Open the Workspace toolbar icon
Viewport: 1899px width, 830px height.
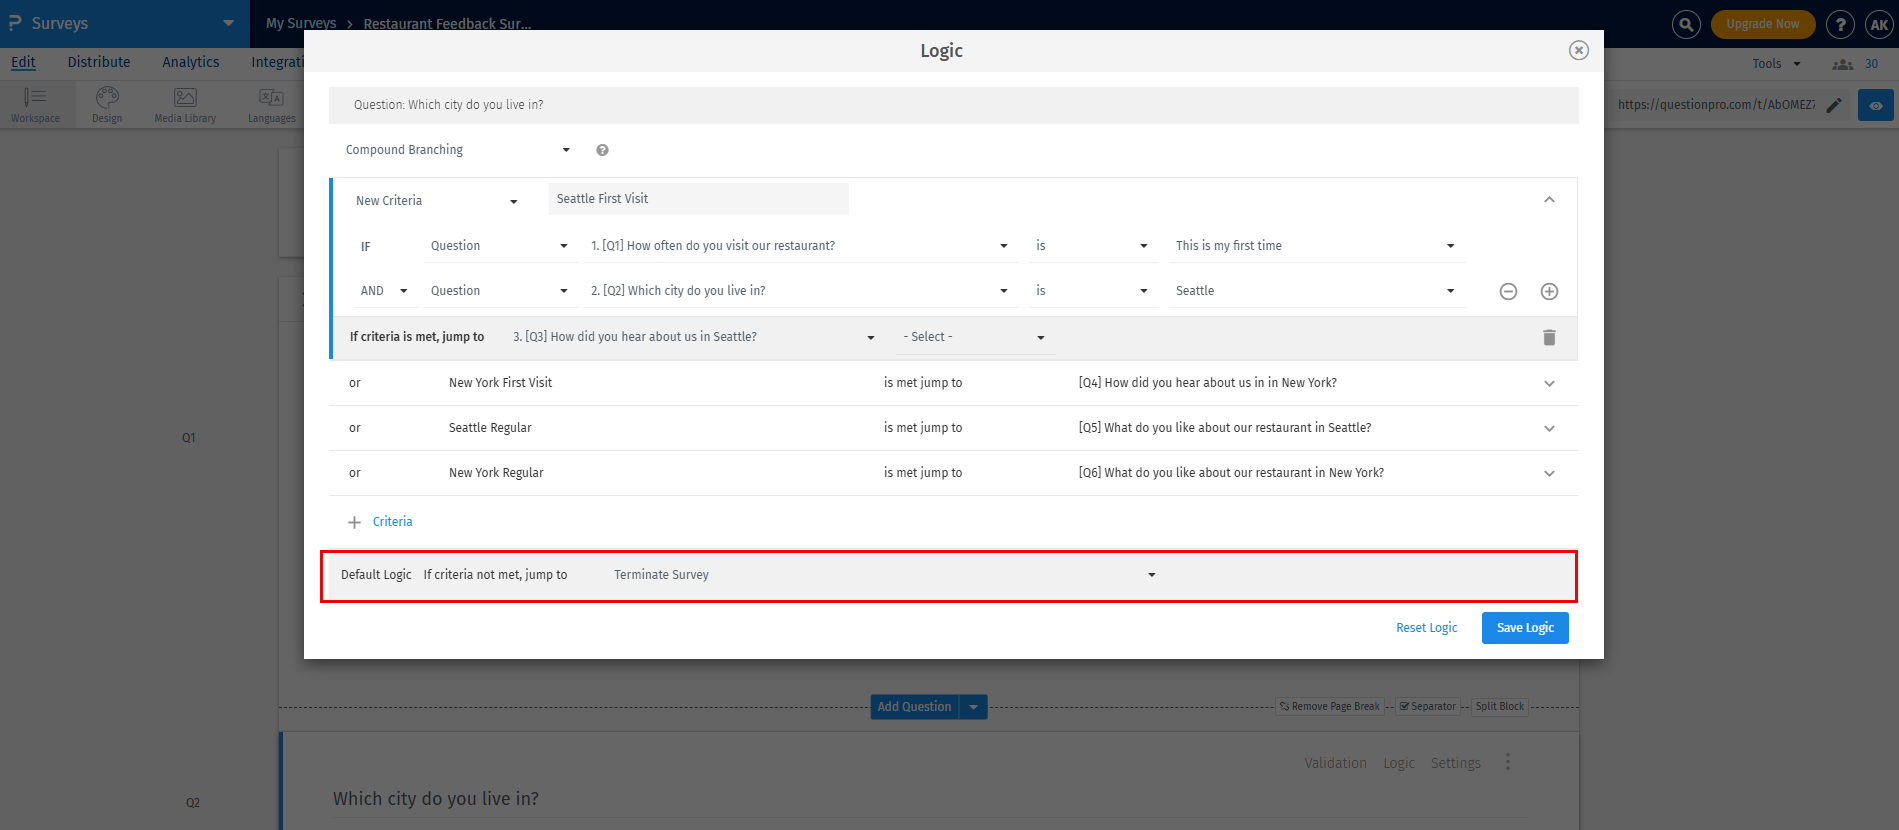pyautogui.click(x=36, y=104)
